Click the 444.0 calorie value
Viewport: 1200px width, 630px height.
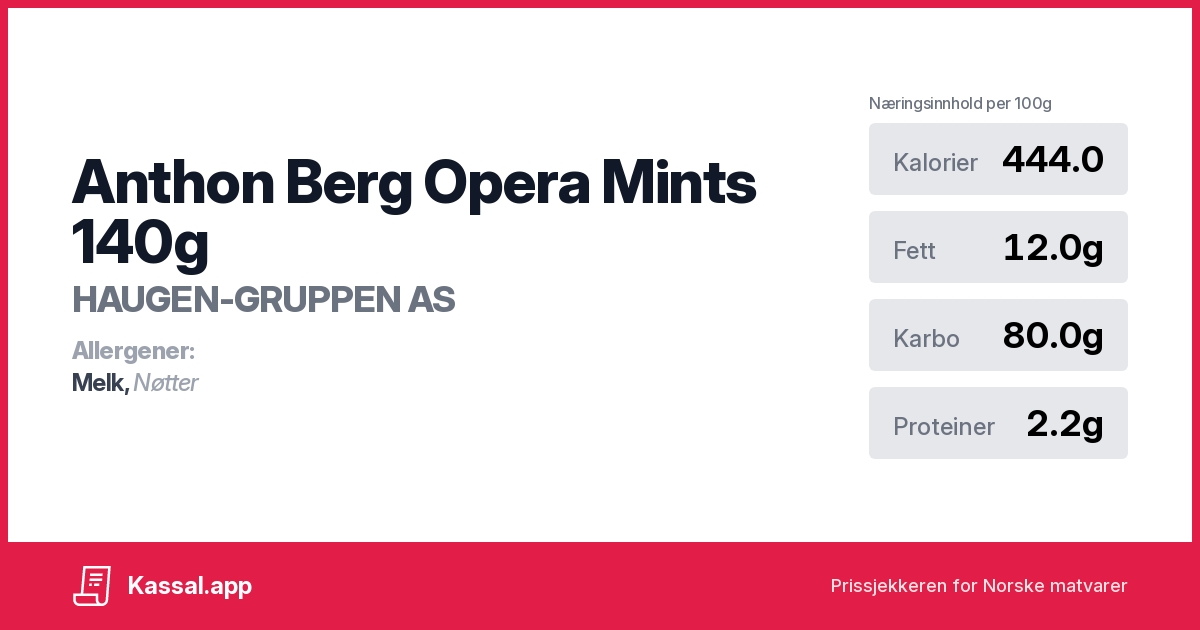pos(1052,160)
